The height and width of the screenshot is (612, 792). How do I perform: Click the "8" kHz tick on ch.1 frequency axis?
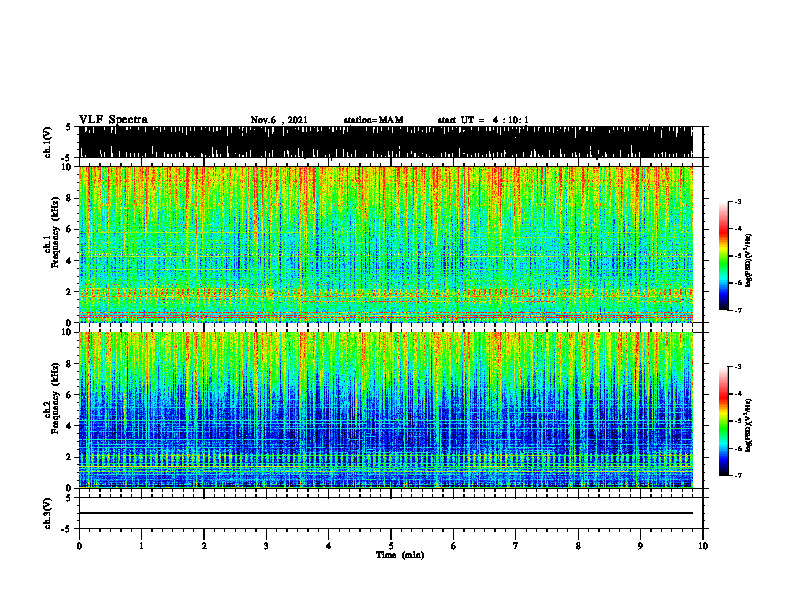[x=70, y=198]
